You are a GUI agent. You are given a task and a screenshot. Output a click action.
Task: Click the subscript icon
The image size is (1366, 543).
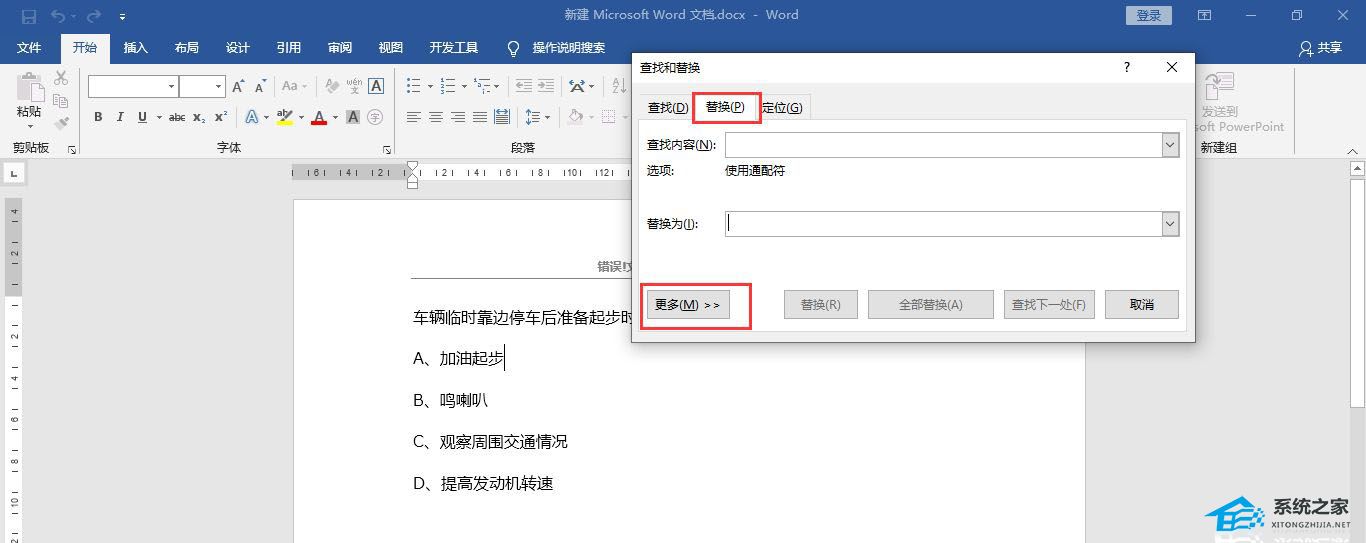pos(199,117)
